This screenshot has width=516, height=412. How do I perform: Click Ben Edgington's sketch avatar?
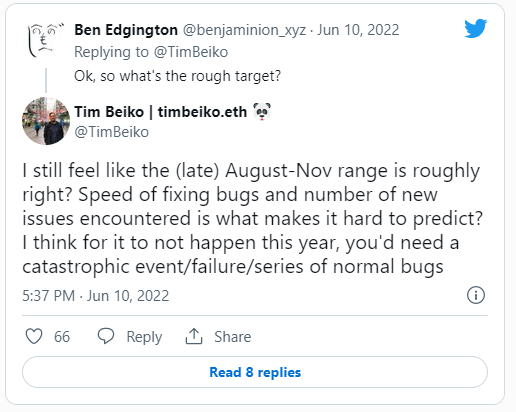(x=46, y=41)
